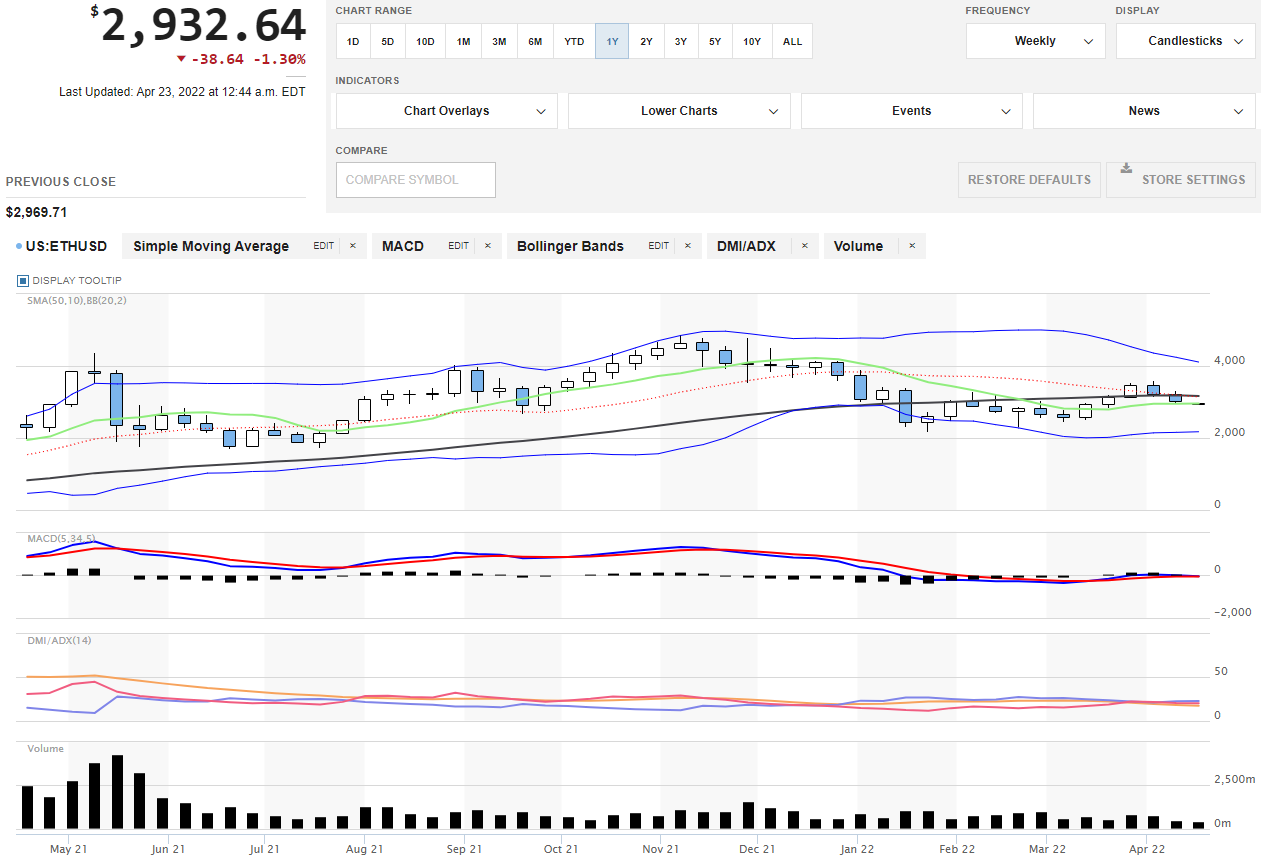Click the Apr 22 axis label
This screenshot has width=1261, height=861.
point(1146,849)
